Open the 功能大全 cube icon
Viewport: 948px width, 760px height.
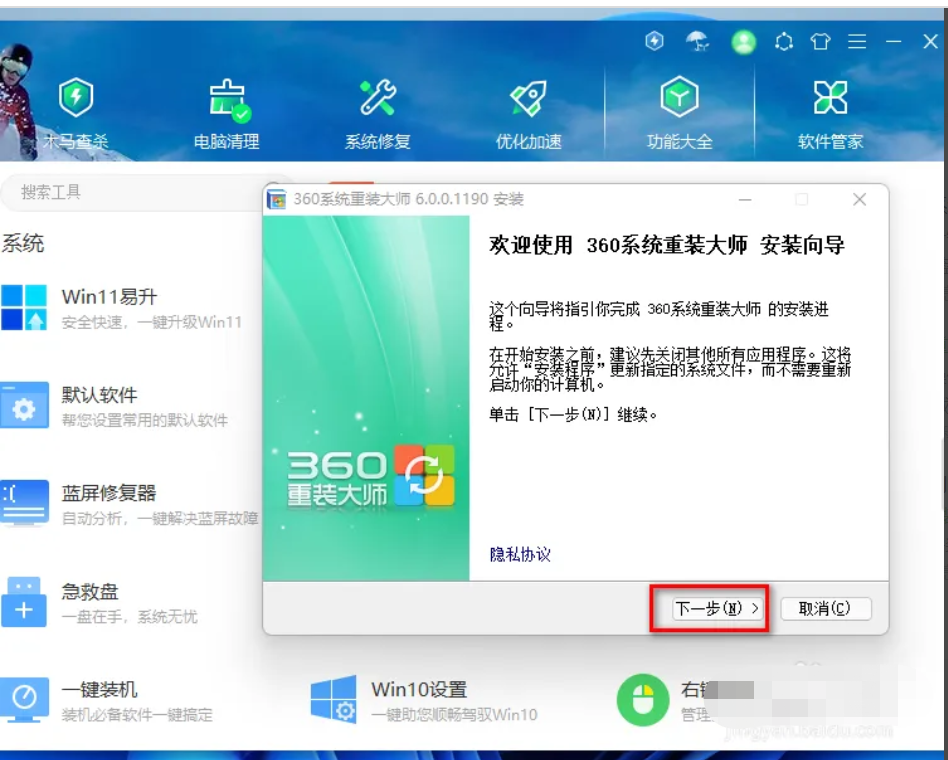[680, 97]
